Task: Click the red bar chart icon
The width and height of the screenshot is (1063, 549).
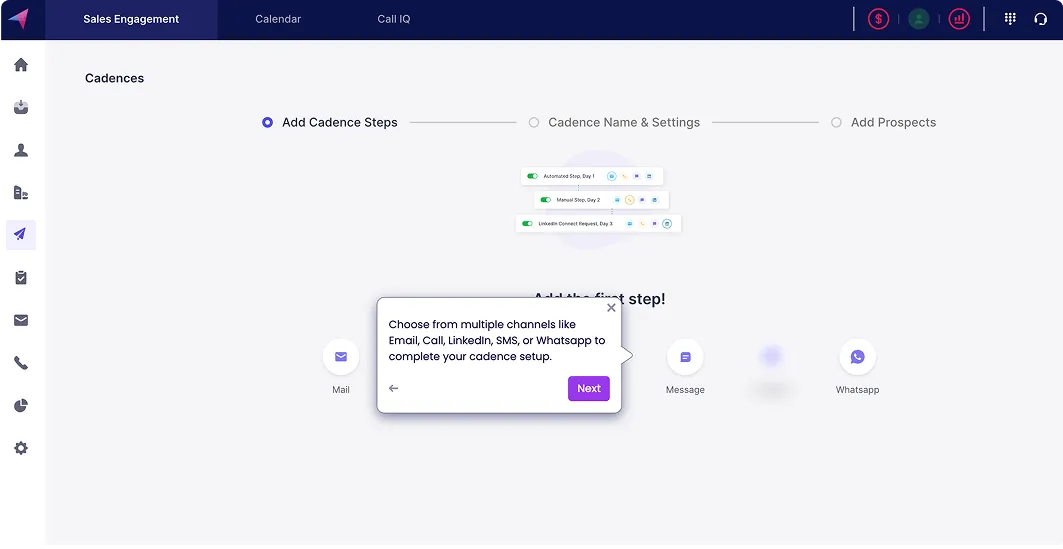Action: coord(959,19)
